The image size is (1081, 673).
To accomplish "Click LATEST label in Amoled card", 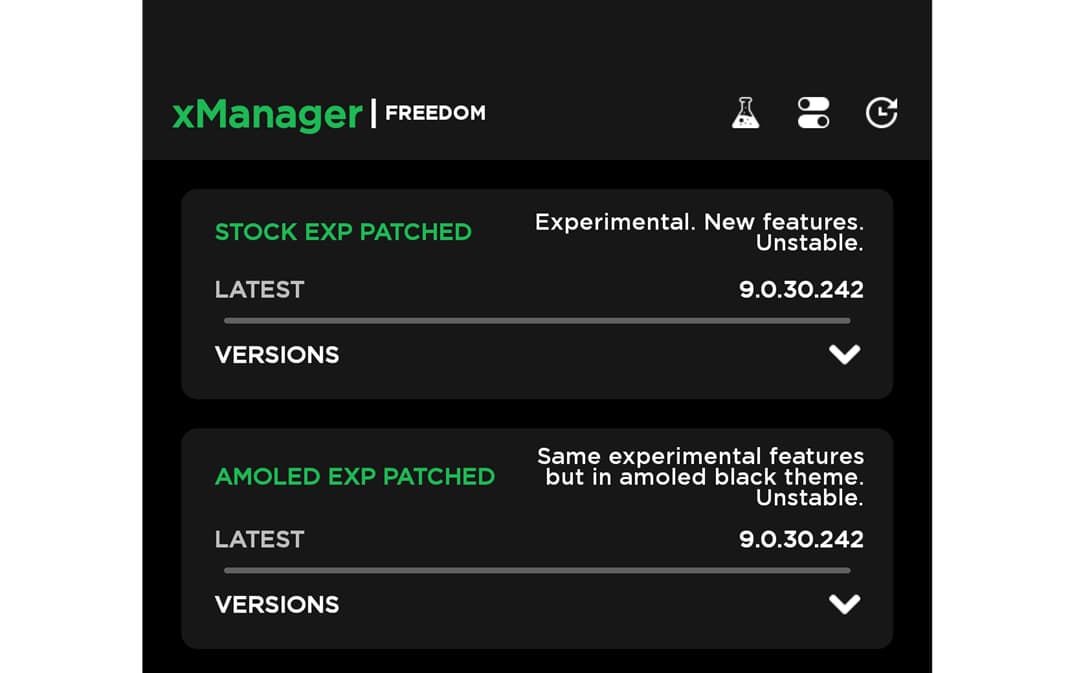I will tap(260, 539).
